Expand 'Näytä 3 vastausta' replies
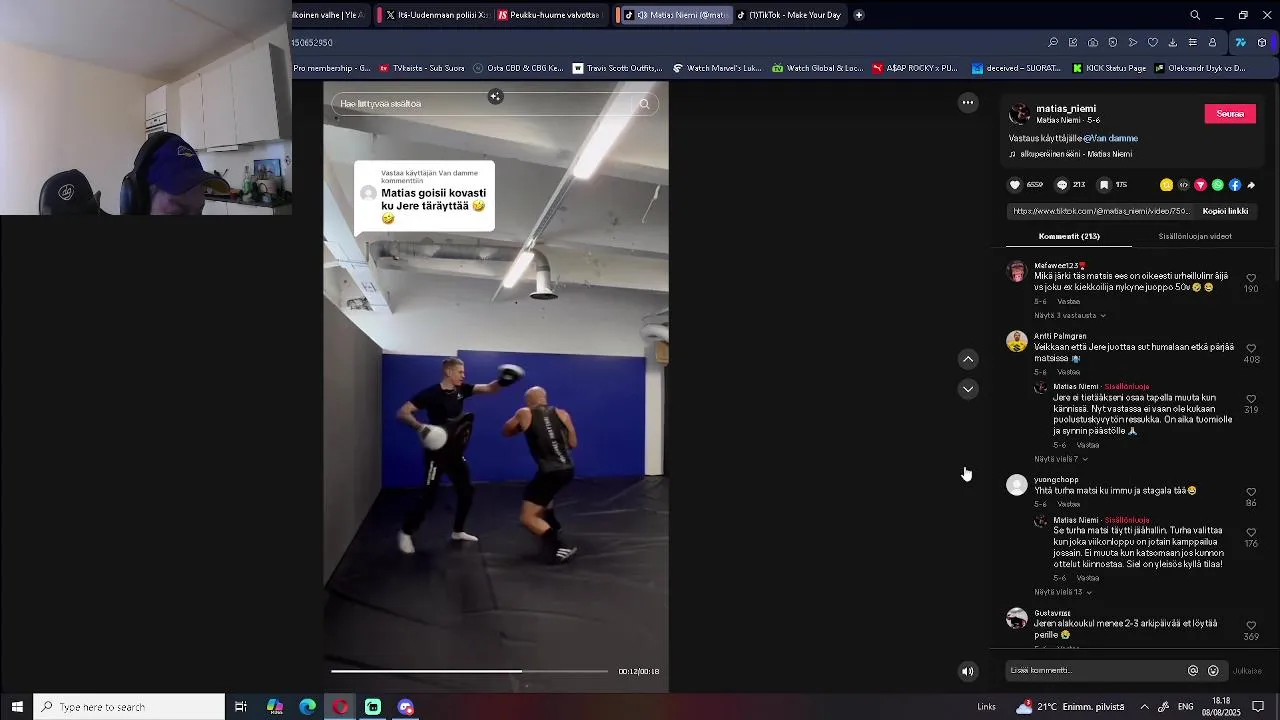Screen dimensions: 1280x720 point(1070,316)
